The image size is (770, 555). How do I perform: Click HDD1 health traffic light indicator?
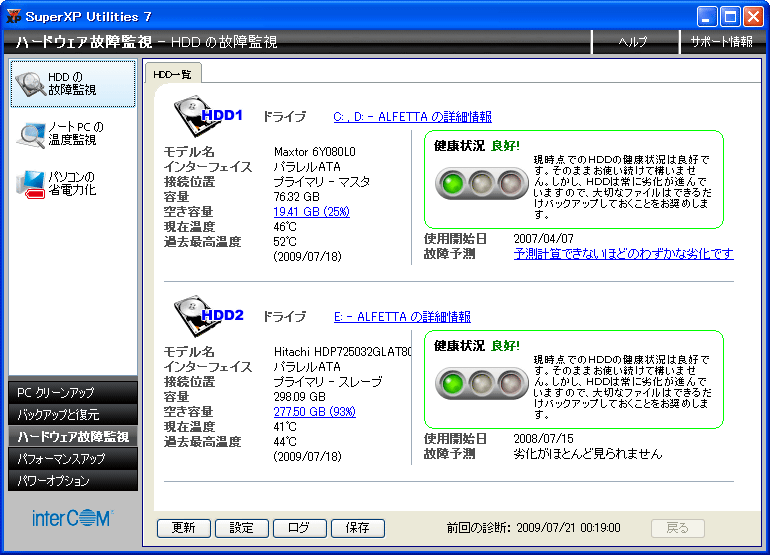point(481,184)
